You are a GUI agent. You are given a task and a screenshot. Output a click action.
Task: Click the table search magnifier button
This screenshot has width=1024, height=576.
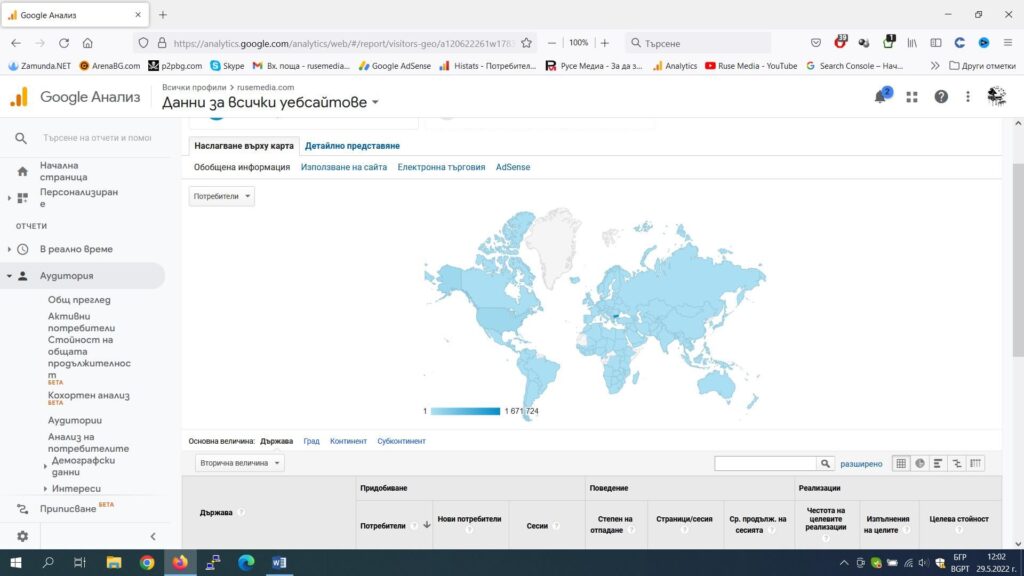pyautogui.click(x=825, y=464)
